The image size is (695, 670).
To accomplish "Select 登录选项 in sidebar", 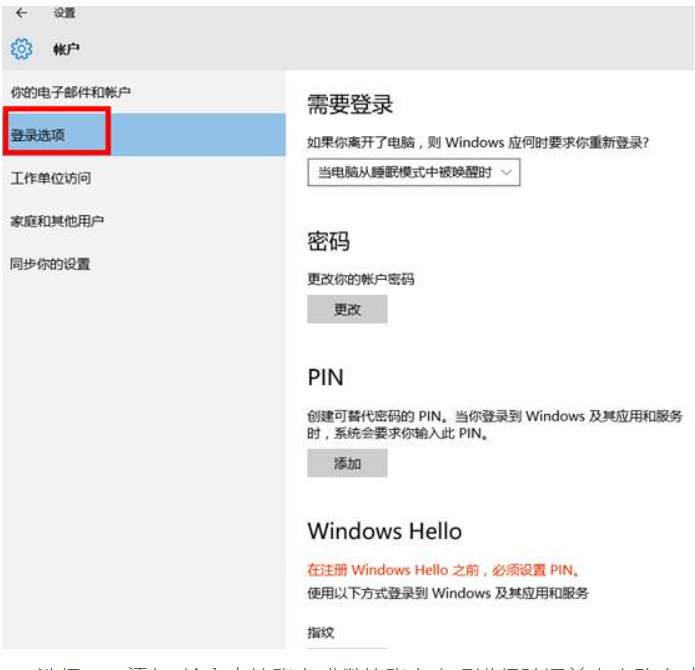I will (144, 135).
